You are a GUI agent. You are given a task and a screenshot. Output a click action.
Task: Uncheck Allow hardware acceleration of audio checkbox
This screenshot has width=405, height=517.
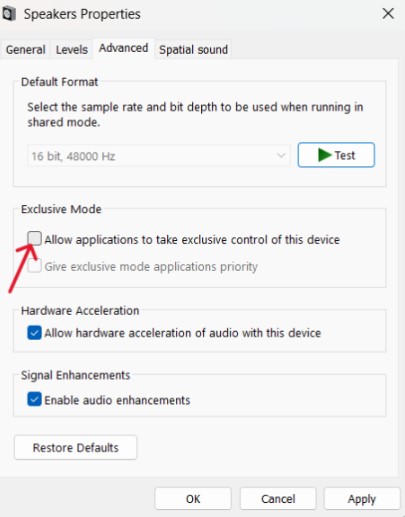(34, 333)
